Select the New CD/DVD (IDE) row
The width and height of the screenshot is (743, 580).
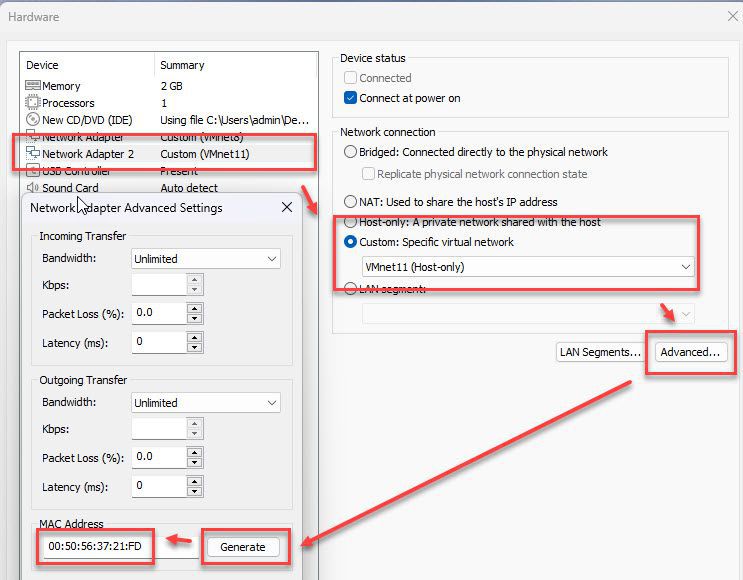(x=169, y=120)
